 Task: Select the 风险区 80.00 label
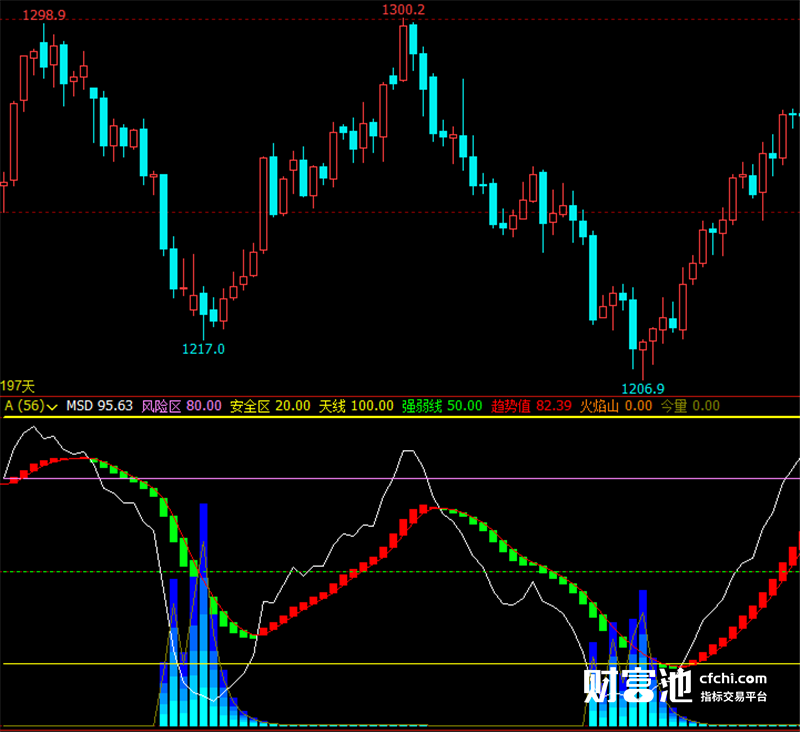tap(181, 406)
